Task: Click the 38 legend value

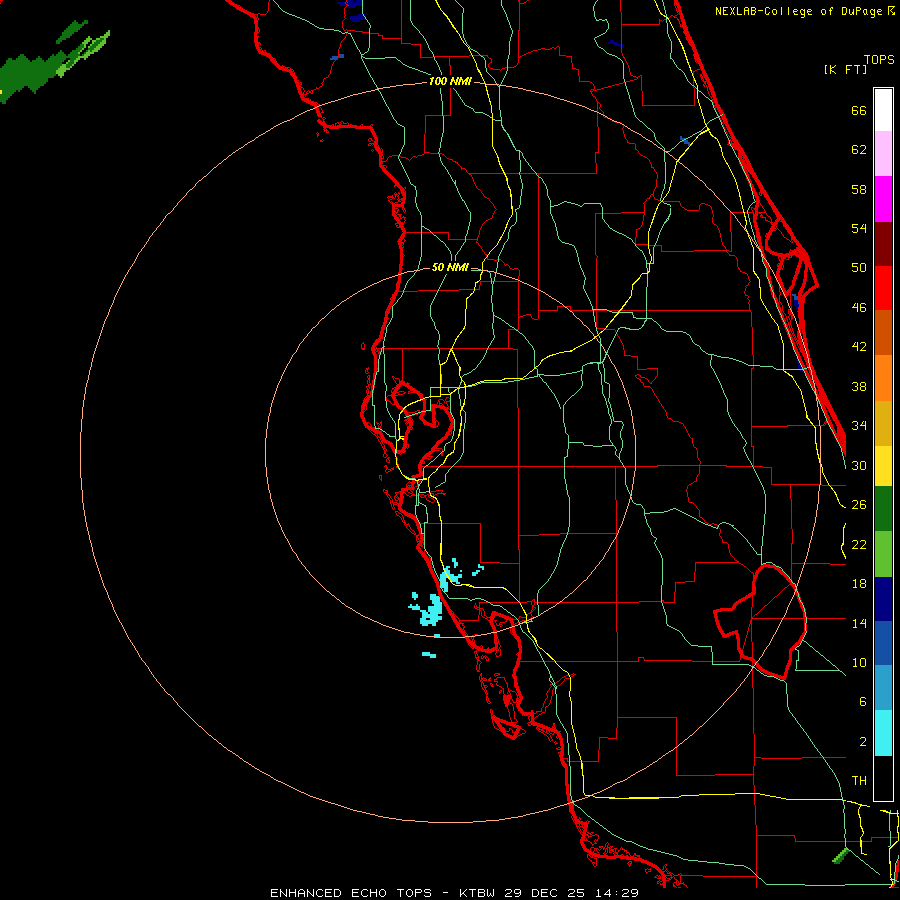Action: coord(859,387)
